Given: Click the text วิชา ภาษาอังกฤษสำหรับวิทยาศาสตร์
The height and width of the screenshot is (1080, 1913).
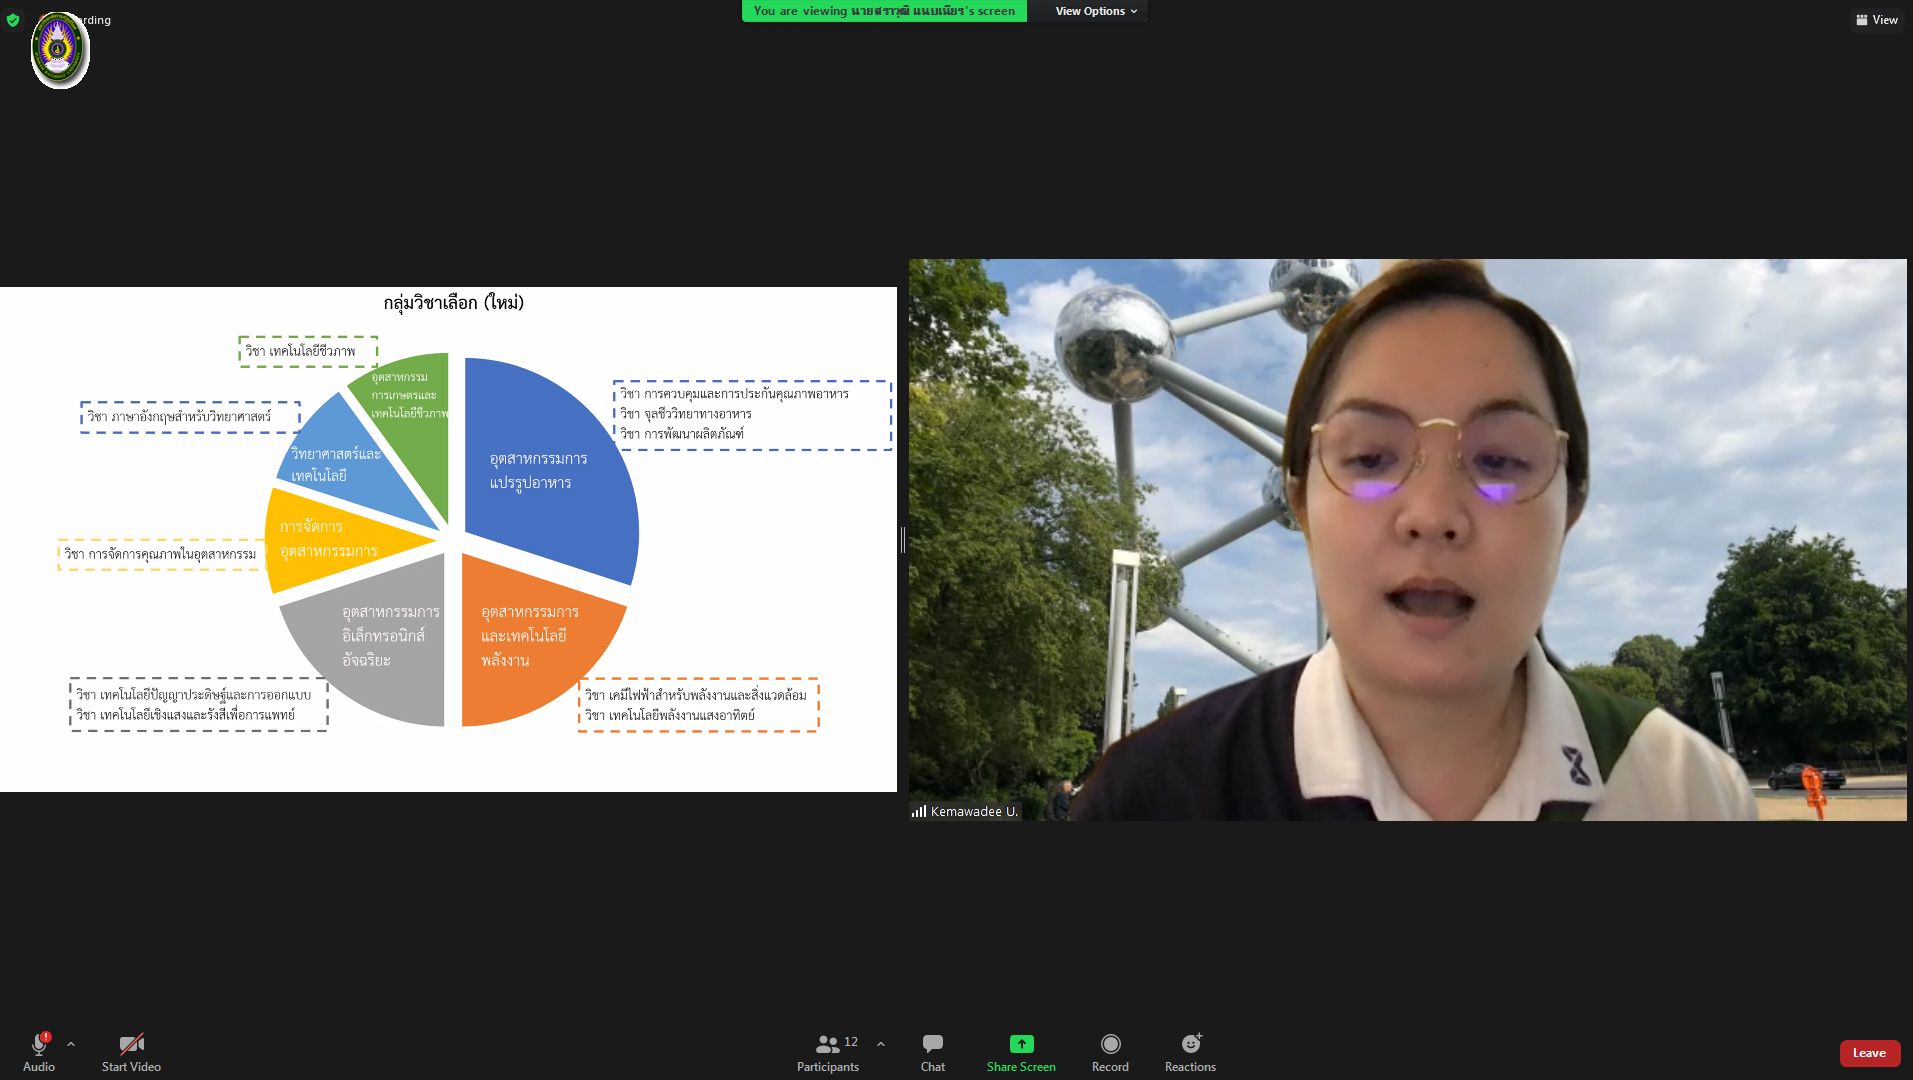Looking at the screenshot, I should pyautogui.click(x=179, y=416).
